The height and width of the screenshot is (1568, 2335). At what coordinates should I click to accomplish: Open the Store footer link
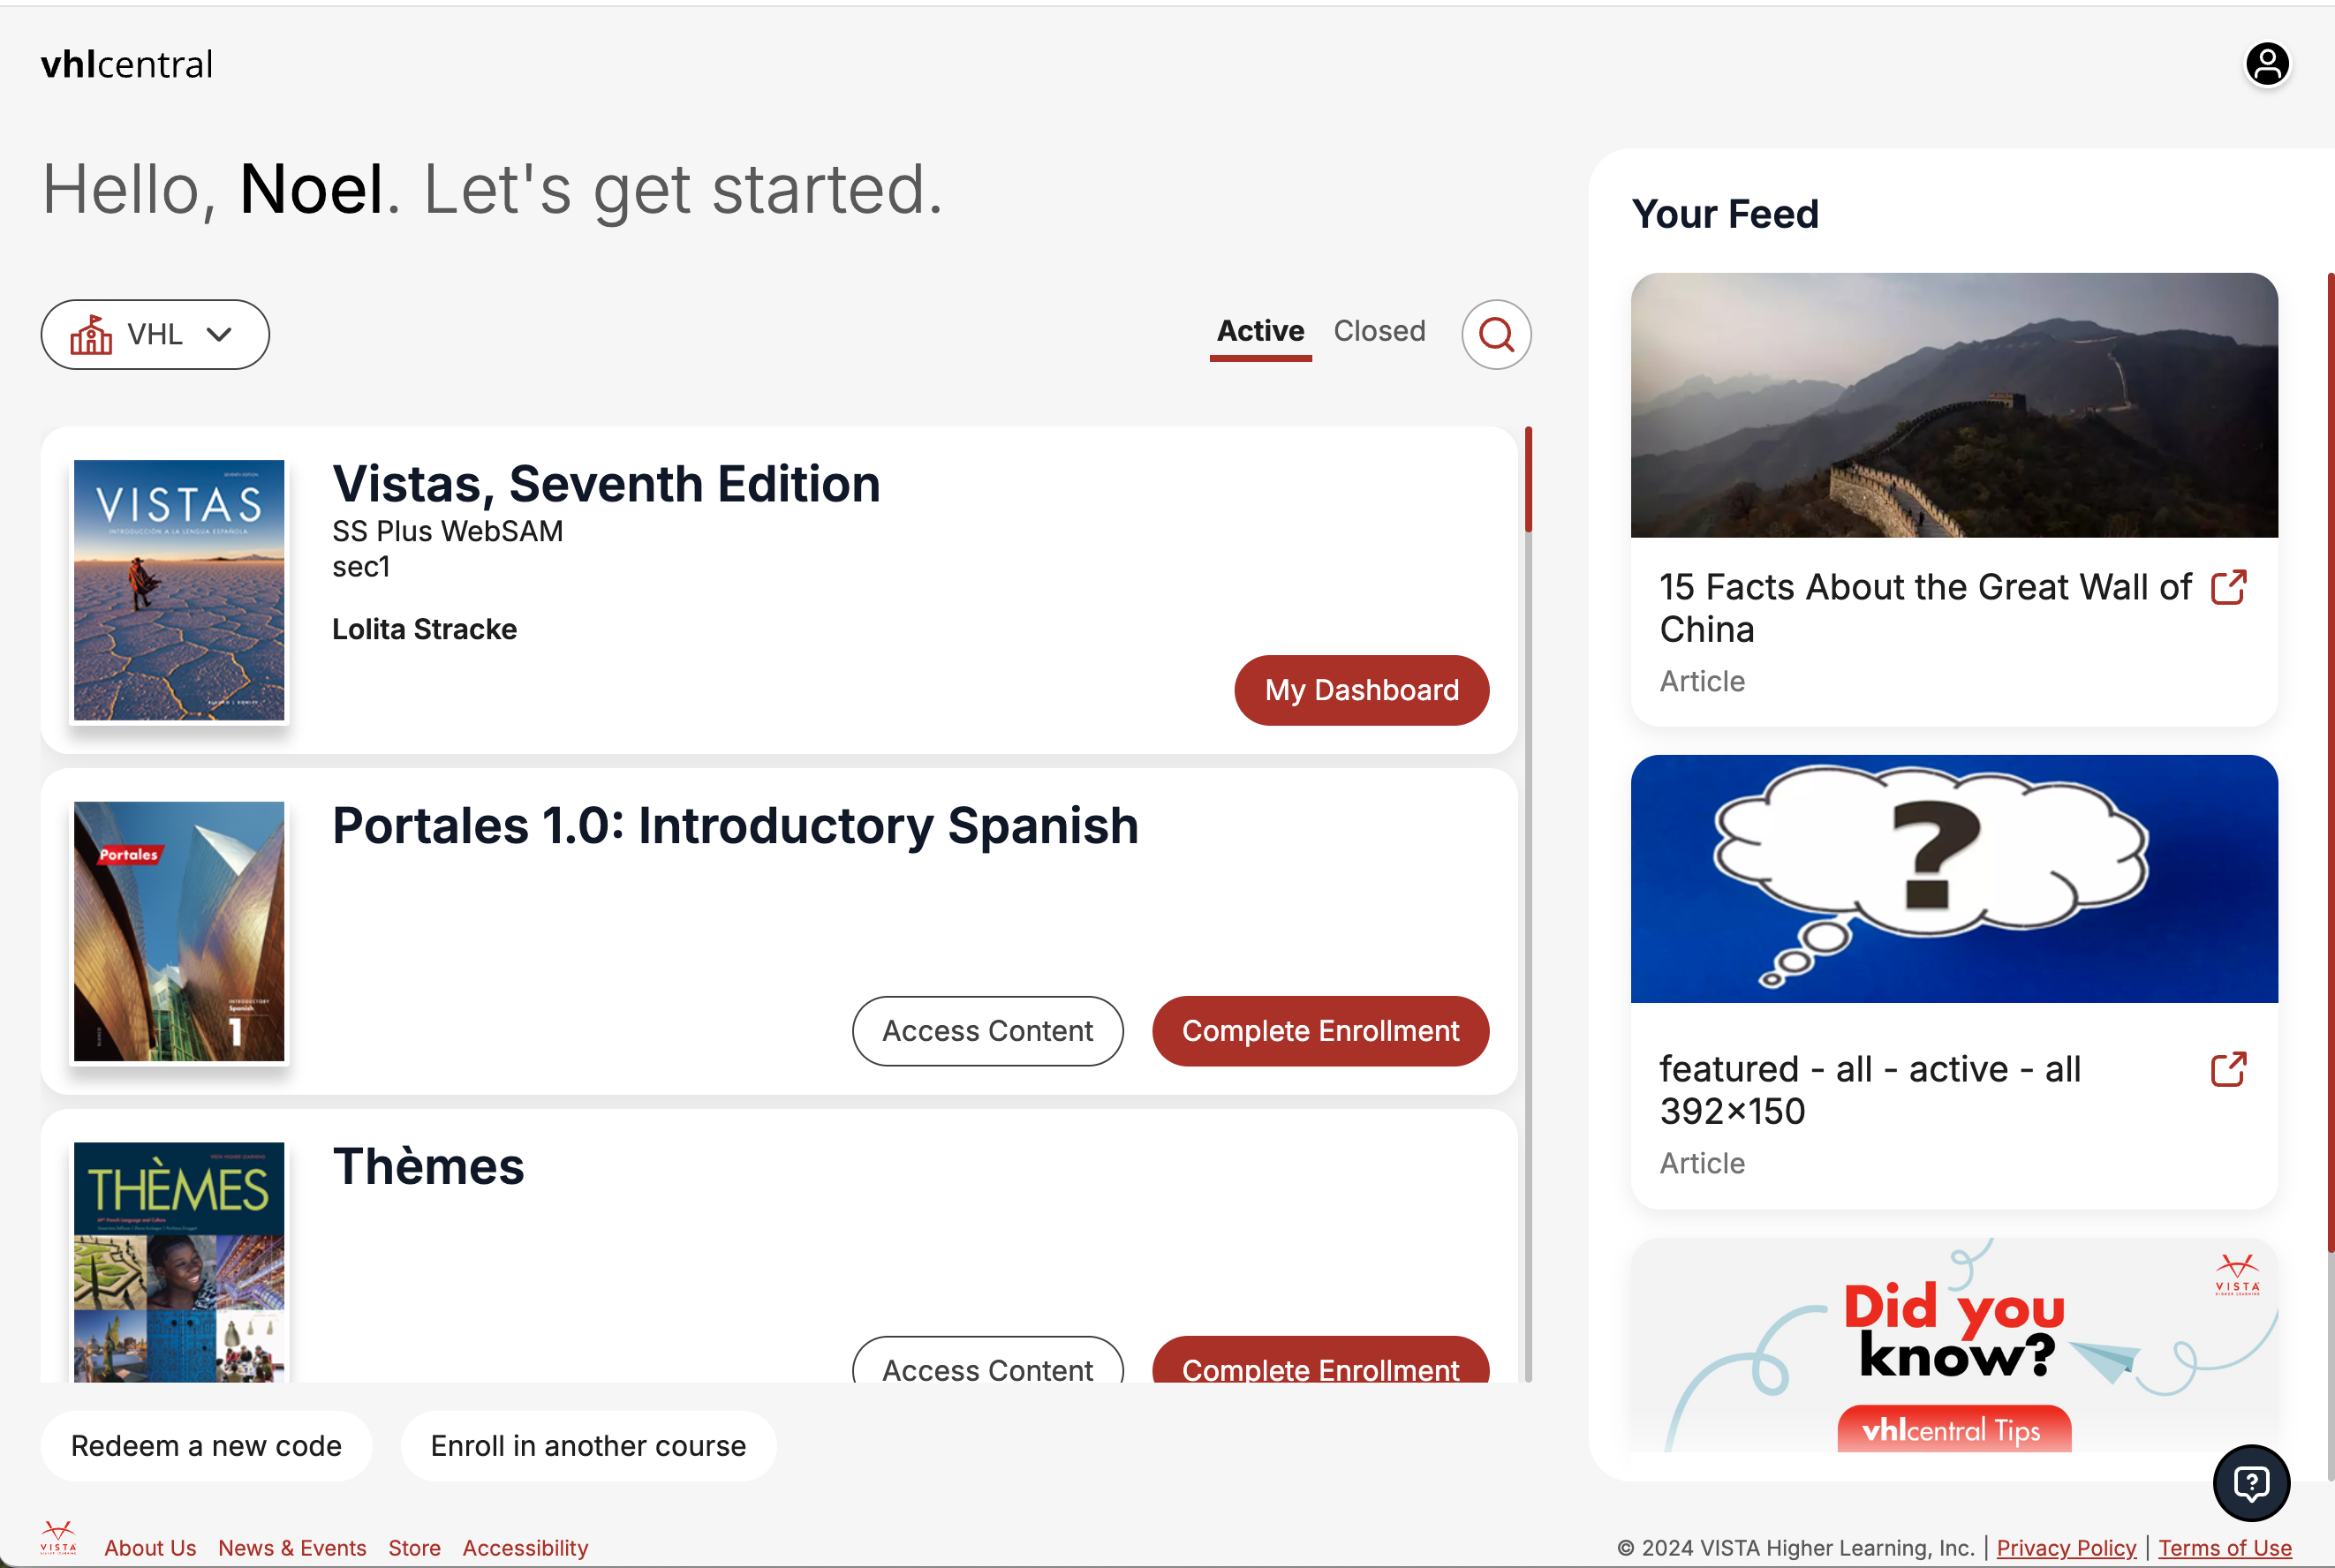[x=414, y=1548]
